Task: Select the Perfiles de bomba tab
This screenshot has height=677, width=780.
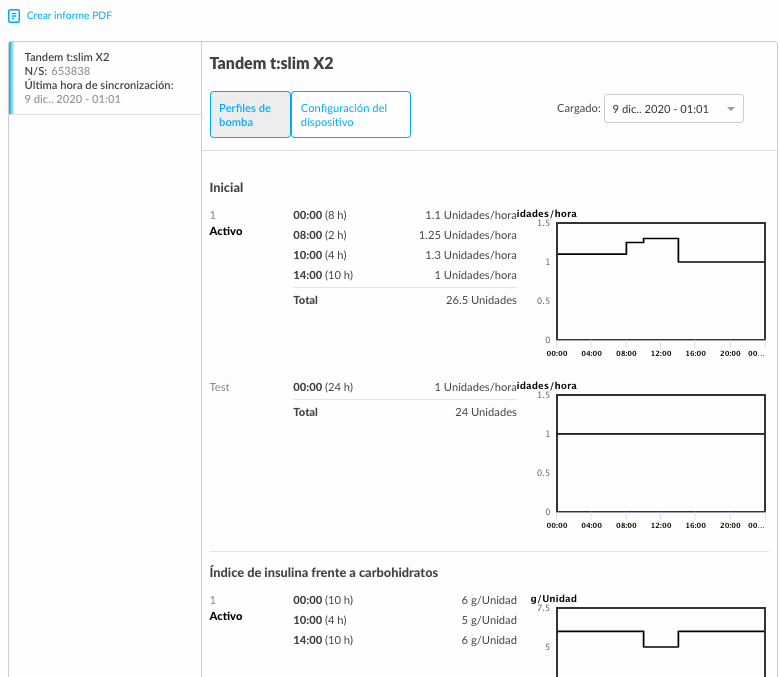Action: [x=250, y=115]
